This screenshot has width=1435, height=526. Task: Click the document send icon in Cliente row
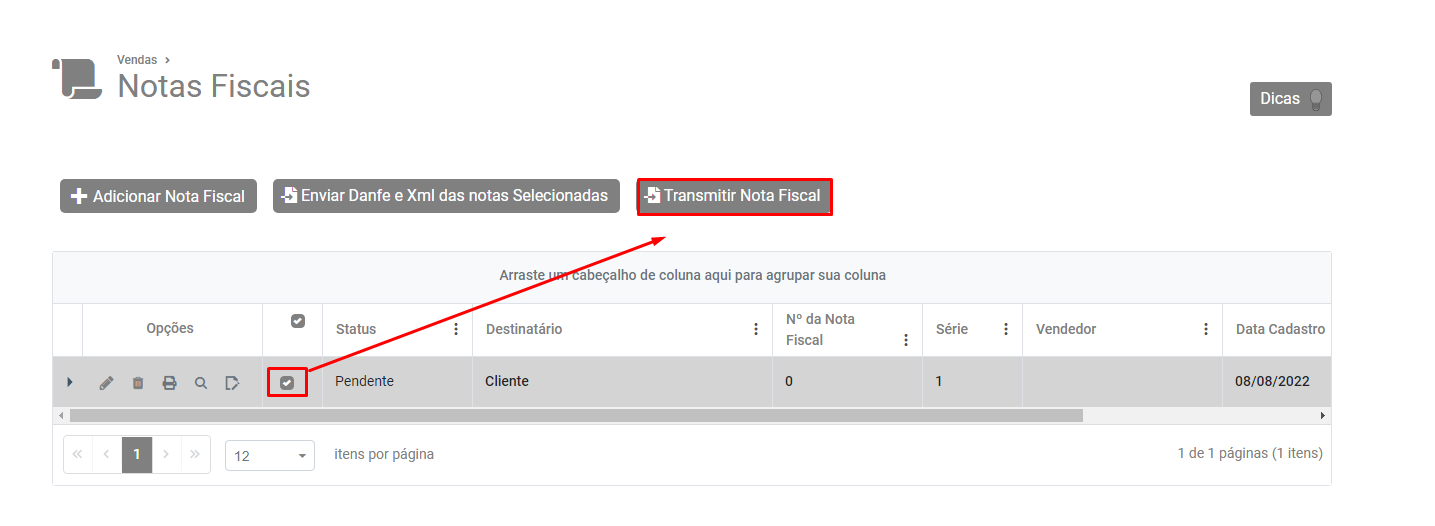pyautogui.click(x=232, y=383)
